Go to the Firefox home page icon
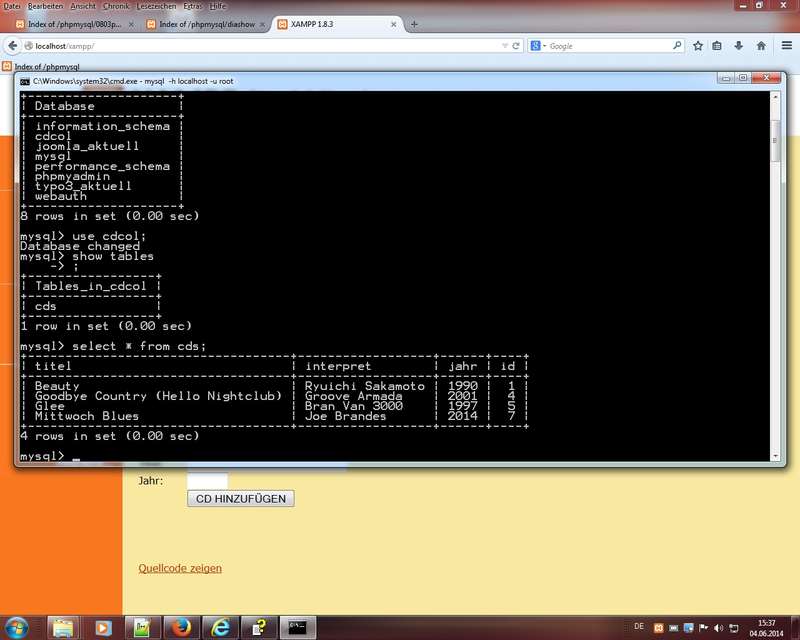The width and height of the screenshot is (800, 640). (x=761, y=45)
